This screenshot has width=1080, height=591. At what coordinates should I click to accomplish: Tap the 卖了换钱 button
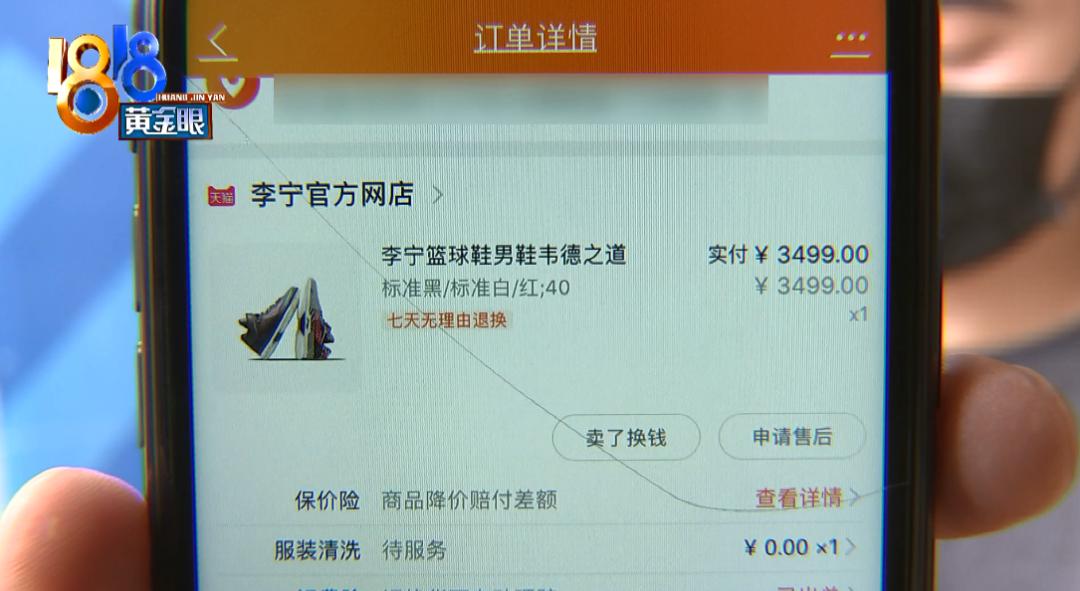click(626, 437)
